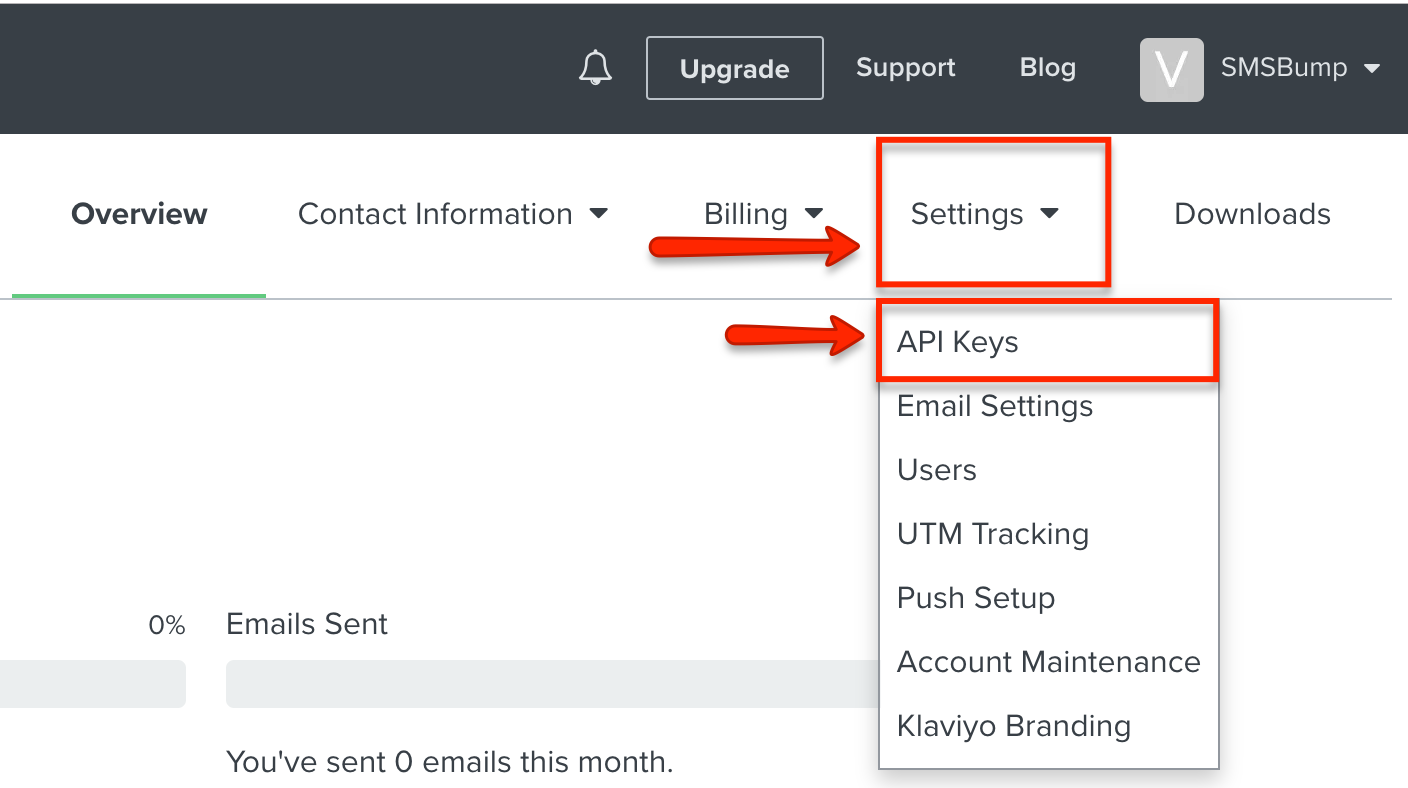Open Klaviyo Branding menu entry
The image size is (1408, 788).
coord(1048,726)
